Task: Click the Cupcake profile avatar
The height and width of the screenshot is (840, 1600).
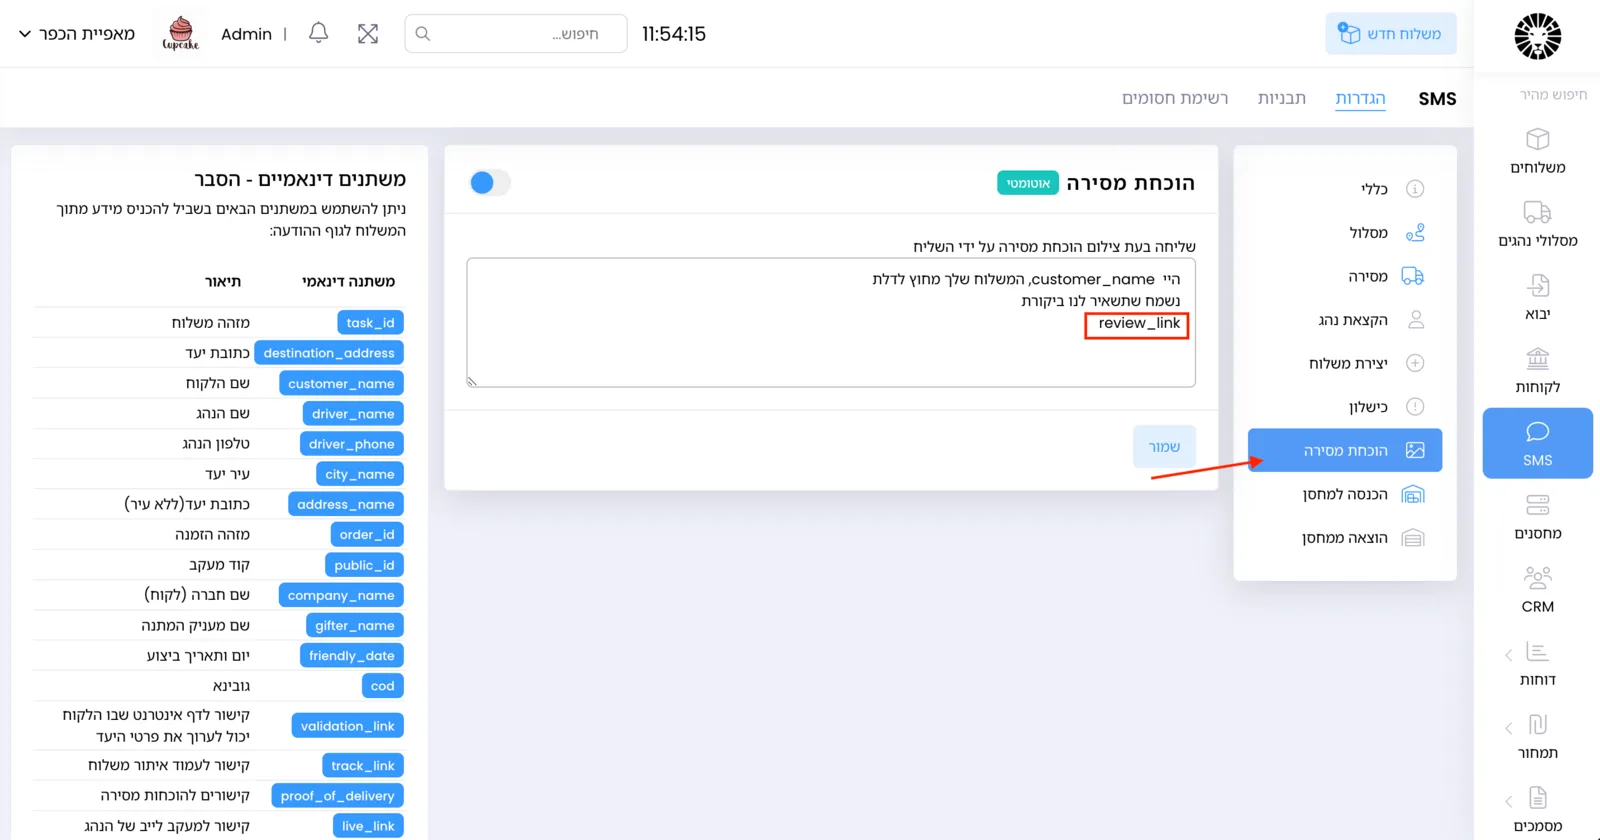Action: coord(180,33)
